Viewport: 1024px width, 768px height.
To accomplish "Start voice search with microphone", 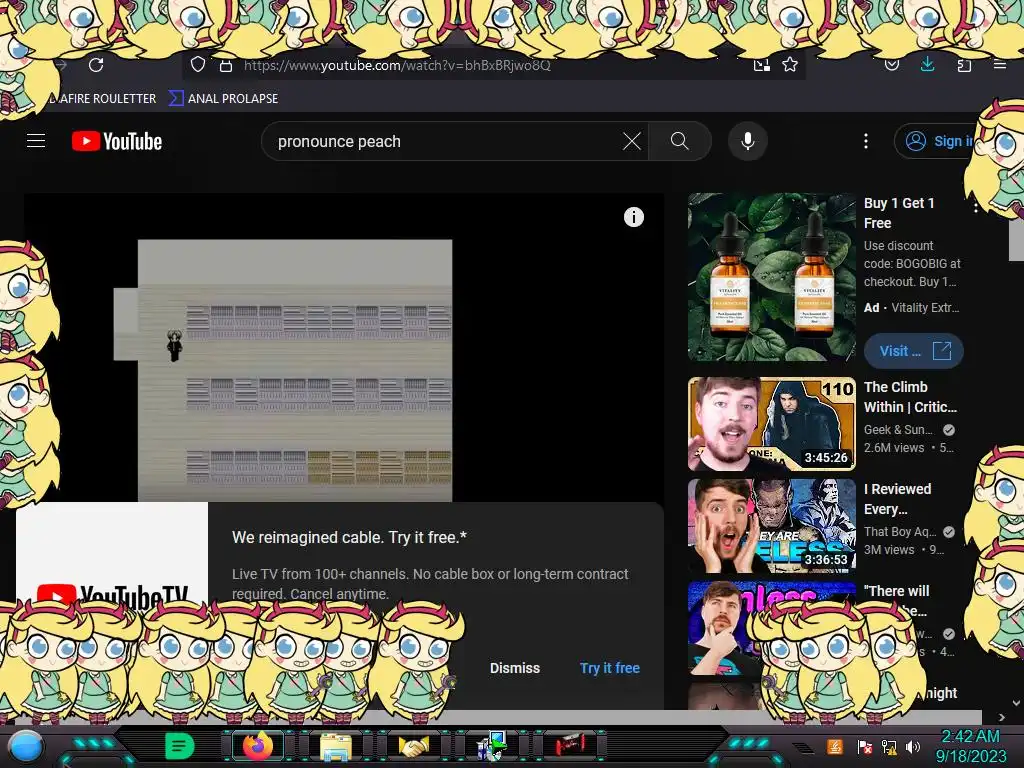I will point(748,141).
